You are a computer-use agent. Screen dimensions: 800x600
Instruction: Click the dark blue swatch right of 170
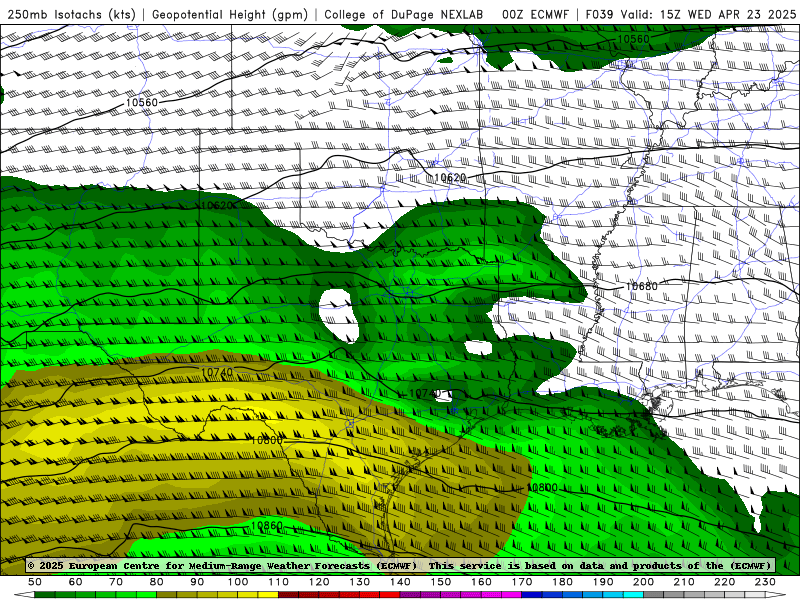(532, 595)
